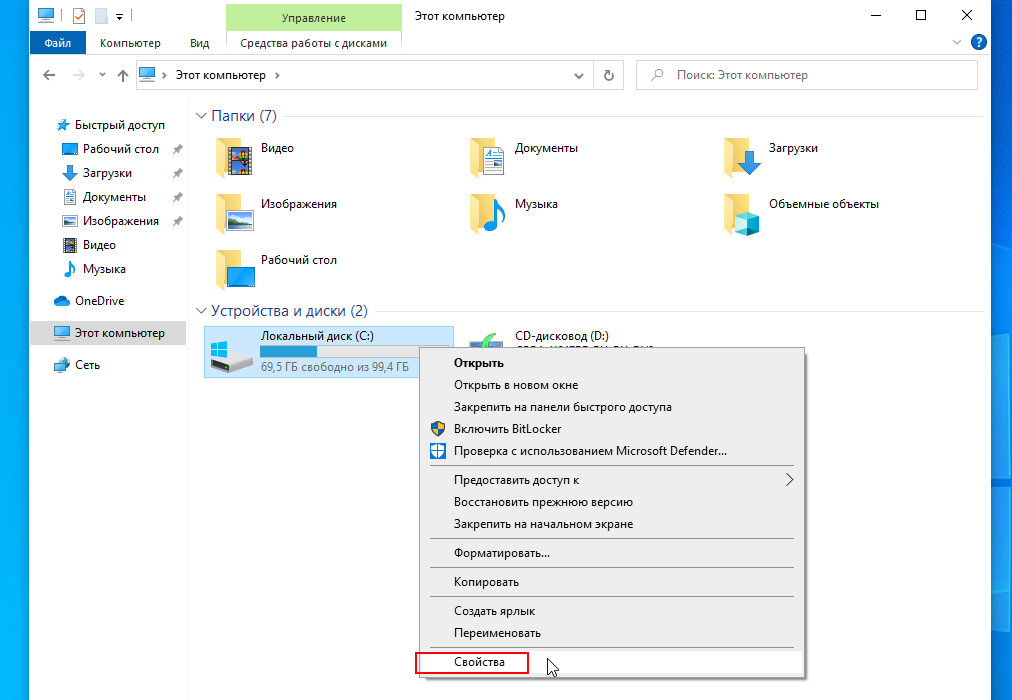Switch to the Вид ribbon tab

[x=199, y=43]
